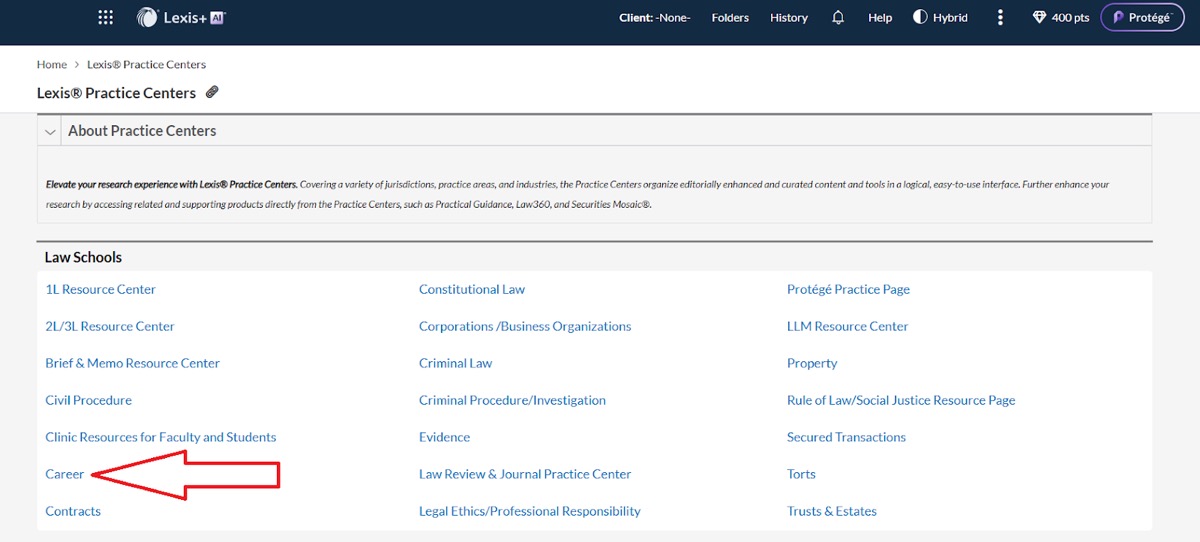1200x542 pixels.
Task: Go to Home breadcrumb
Action: pos(52,64)
